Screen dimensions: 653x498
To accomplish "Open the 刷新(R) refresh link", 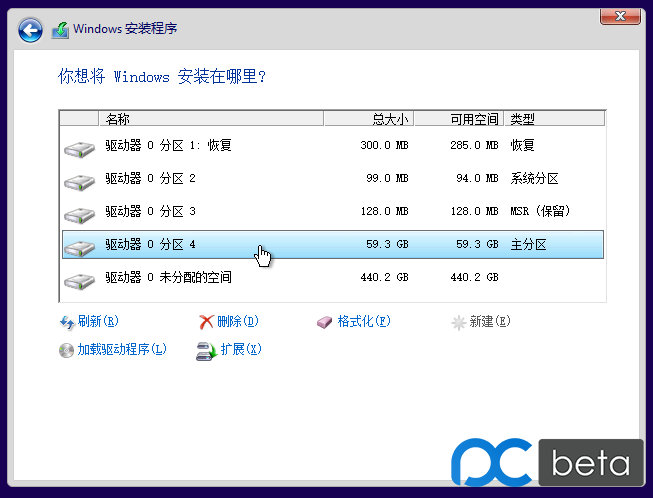I will [x=98, y=322].
